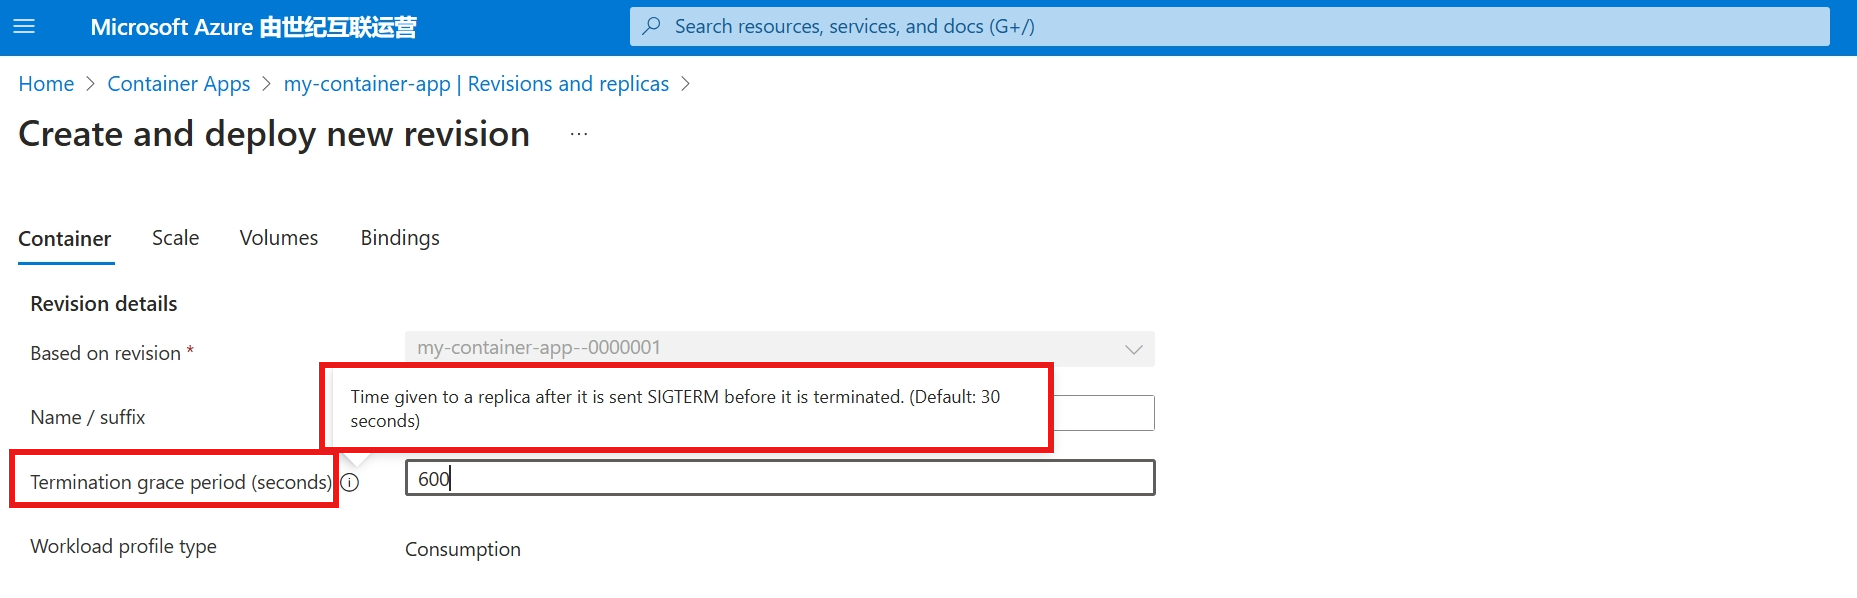Return to Revisions and replicas breadcrumb

point(476,84)
